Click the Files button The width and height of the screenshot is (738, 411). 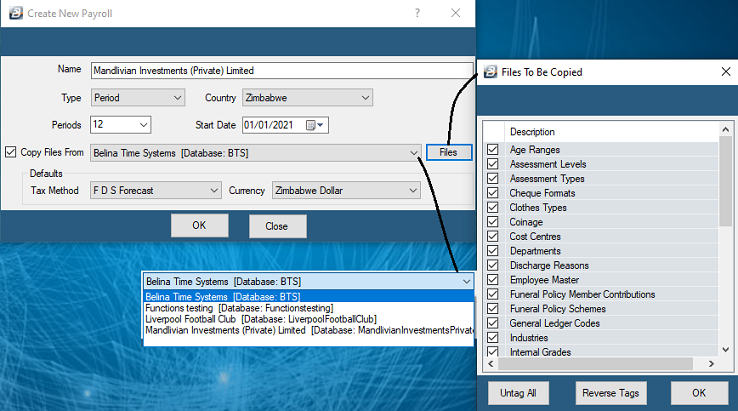coord(449,153)
